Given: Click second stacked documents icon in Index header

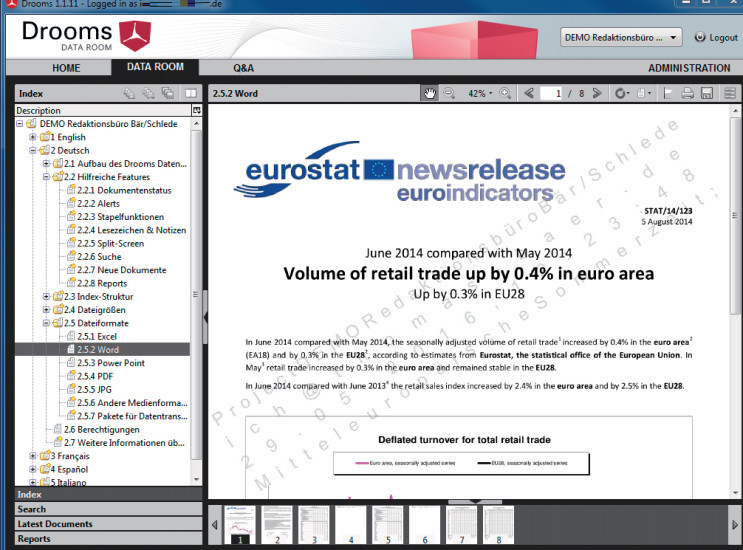Looking at the screenshot, I should (x=148, y=93).
